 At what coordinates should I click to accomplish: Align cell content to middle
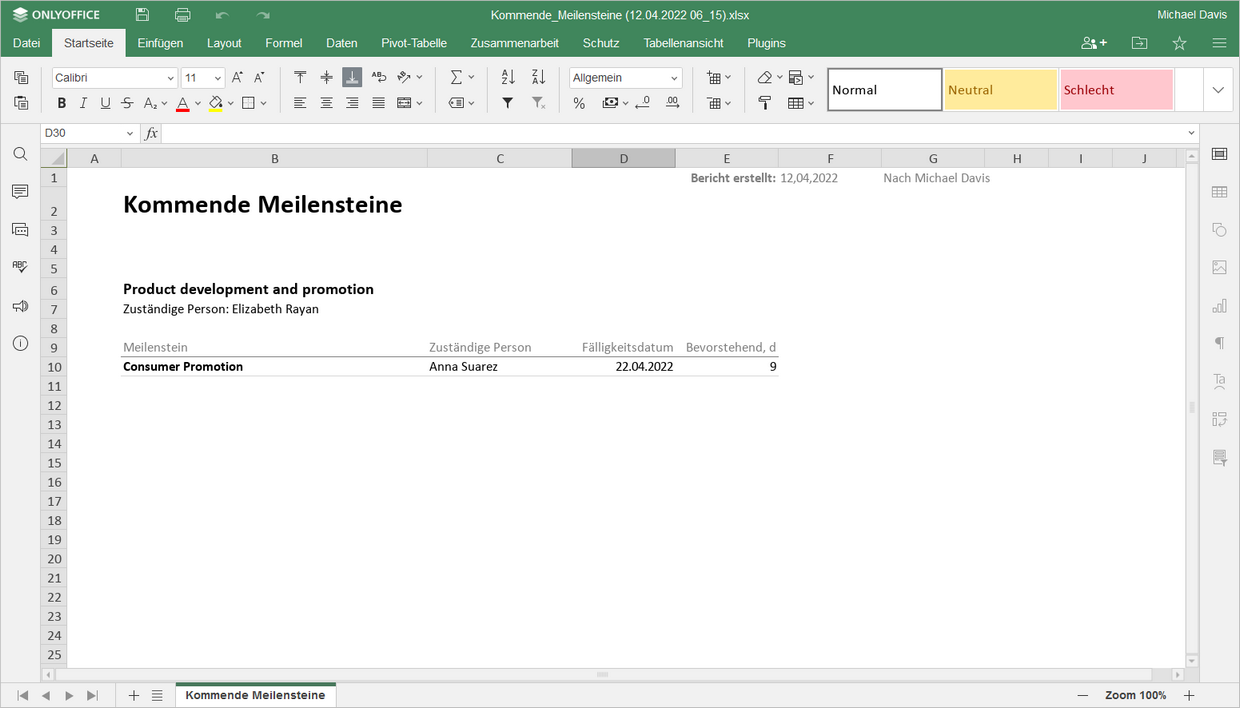(326, 77)
